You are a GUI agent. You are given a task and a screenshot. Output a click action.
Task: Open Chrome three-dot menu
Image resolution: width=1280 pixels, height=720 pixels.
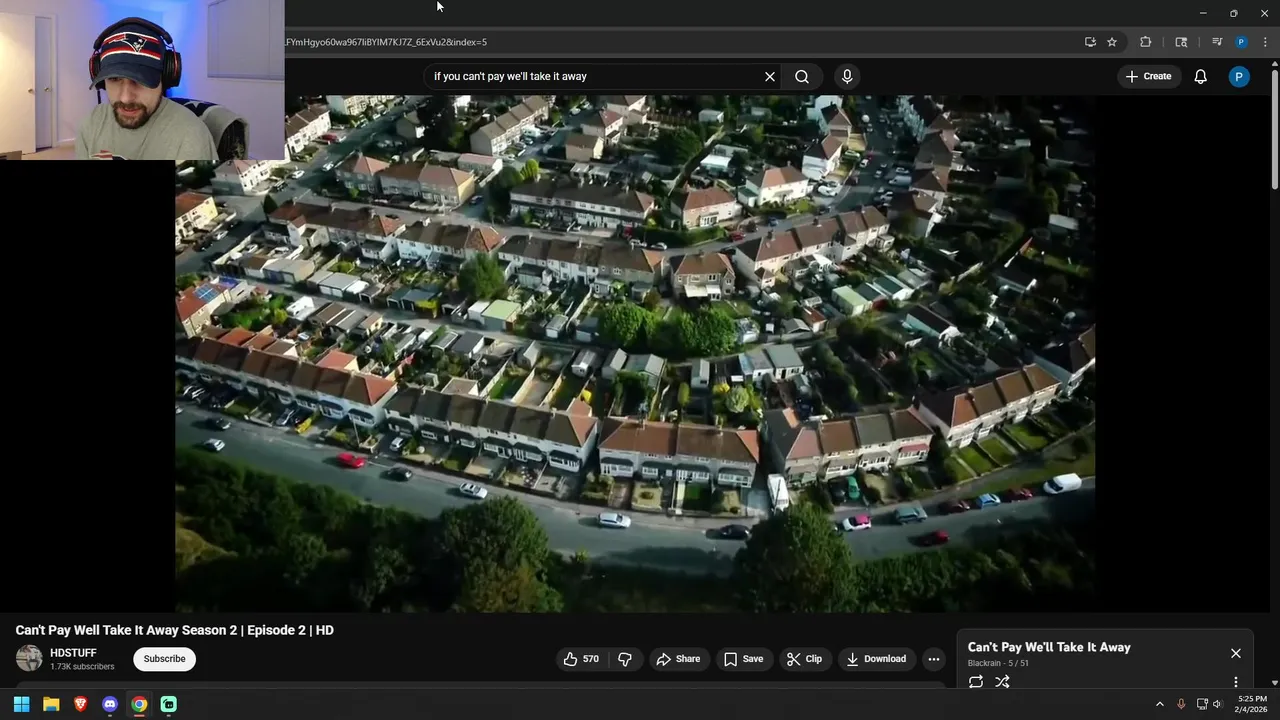point(1266,42)
